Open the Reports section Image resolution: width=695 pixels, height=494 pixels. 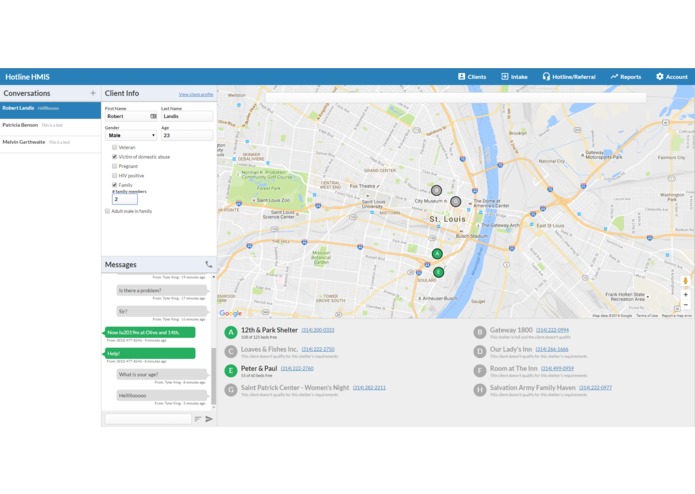[x=625, y=77]
